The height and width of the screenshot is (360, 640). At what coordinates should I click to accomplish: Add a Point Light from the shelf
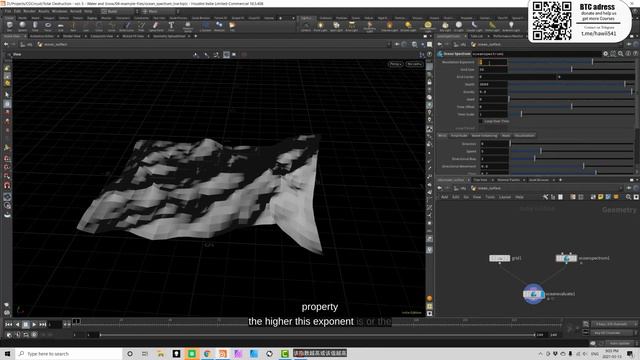[320, 26]
